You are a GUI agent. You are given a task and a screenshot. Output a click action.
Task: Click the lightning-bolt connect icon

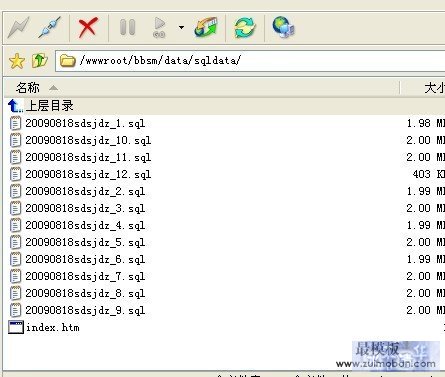tap(19, 27)
